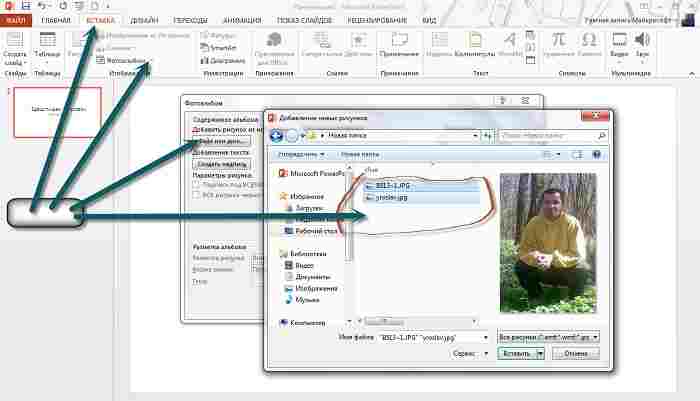Switch to the АНИМАЦИЯ tab

[242, 21]
